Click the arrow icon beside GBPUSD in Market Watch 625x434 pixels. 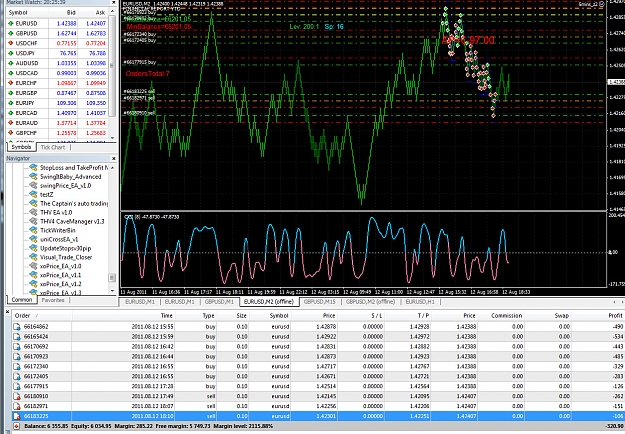(11, 33)
